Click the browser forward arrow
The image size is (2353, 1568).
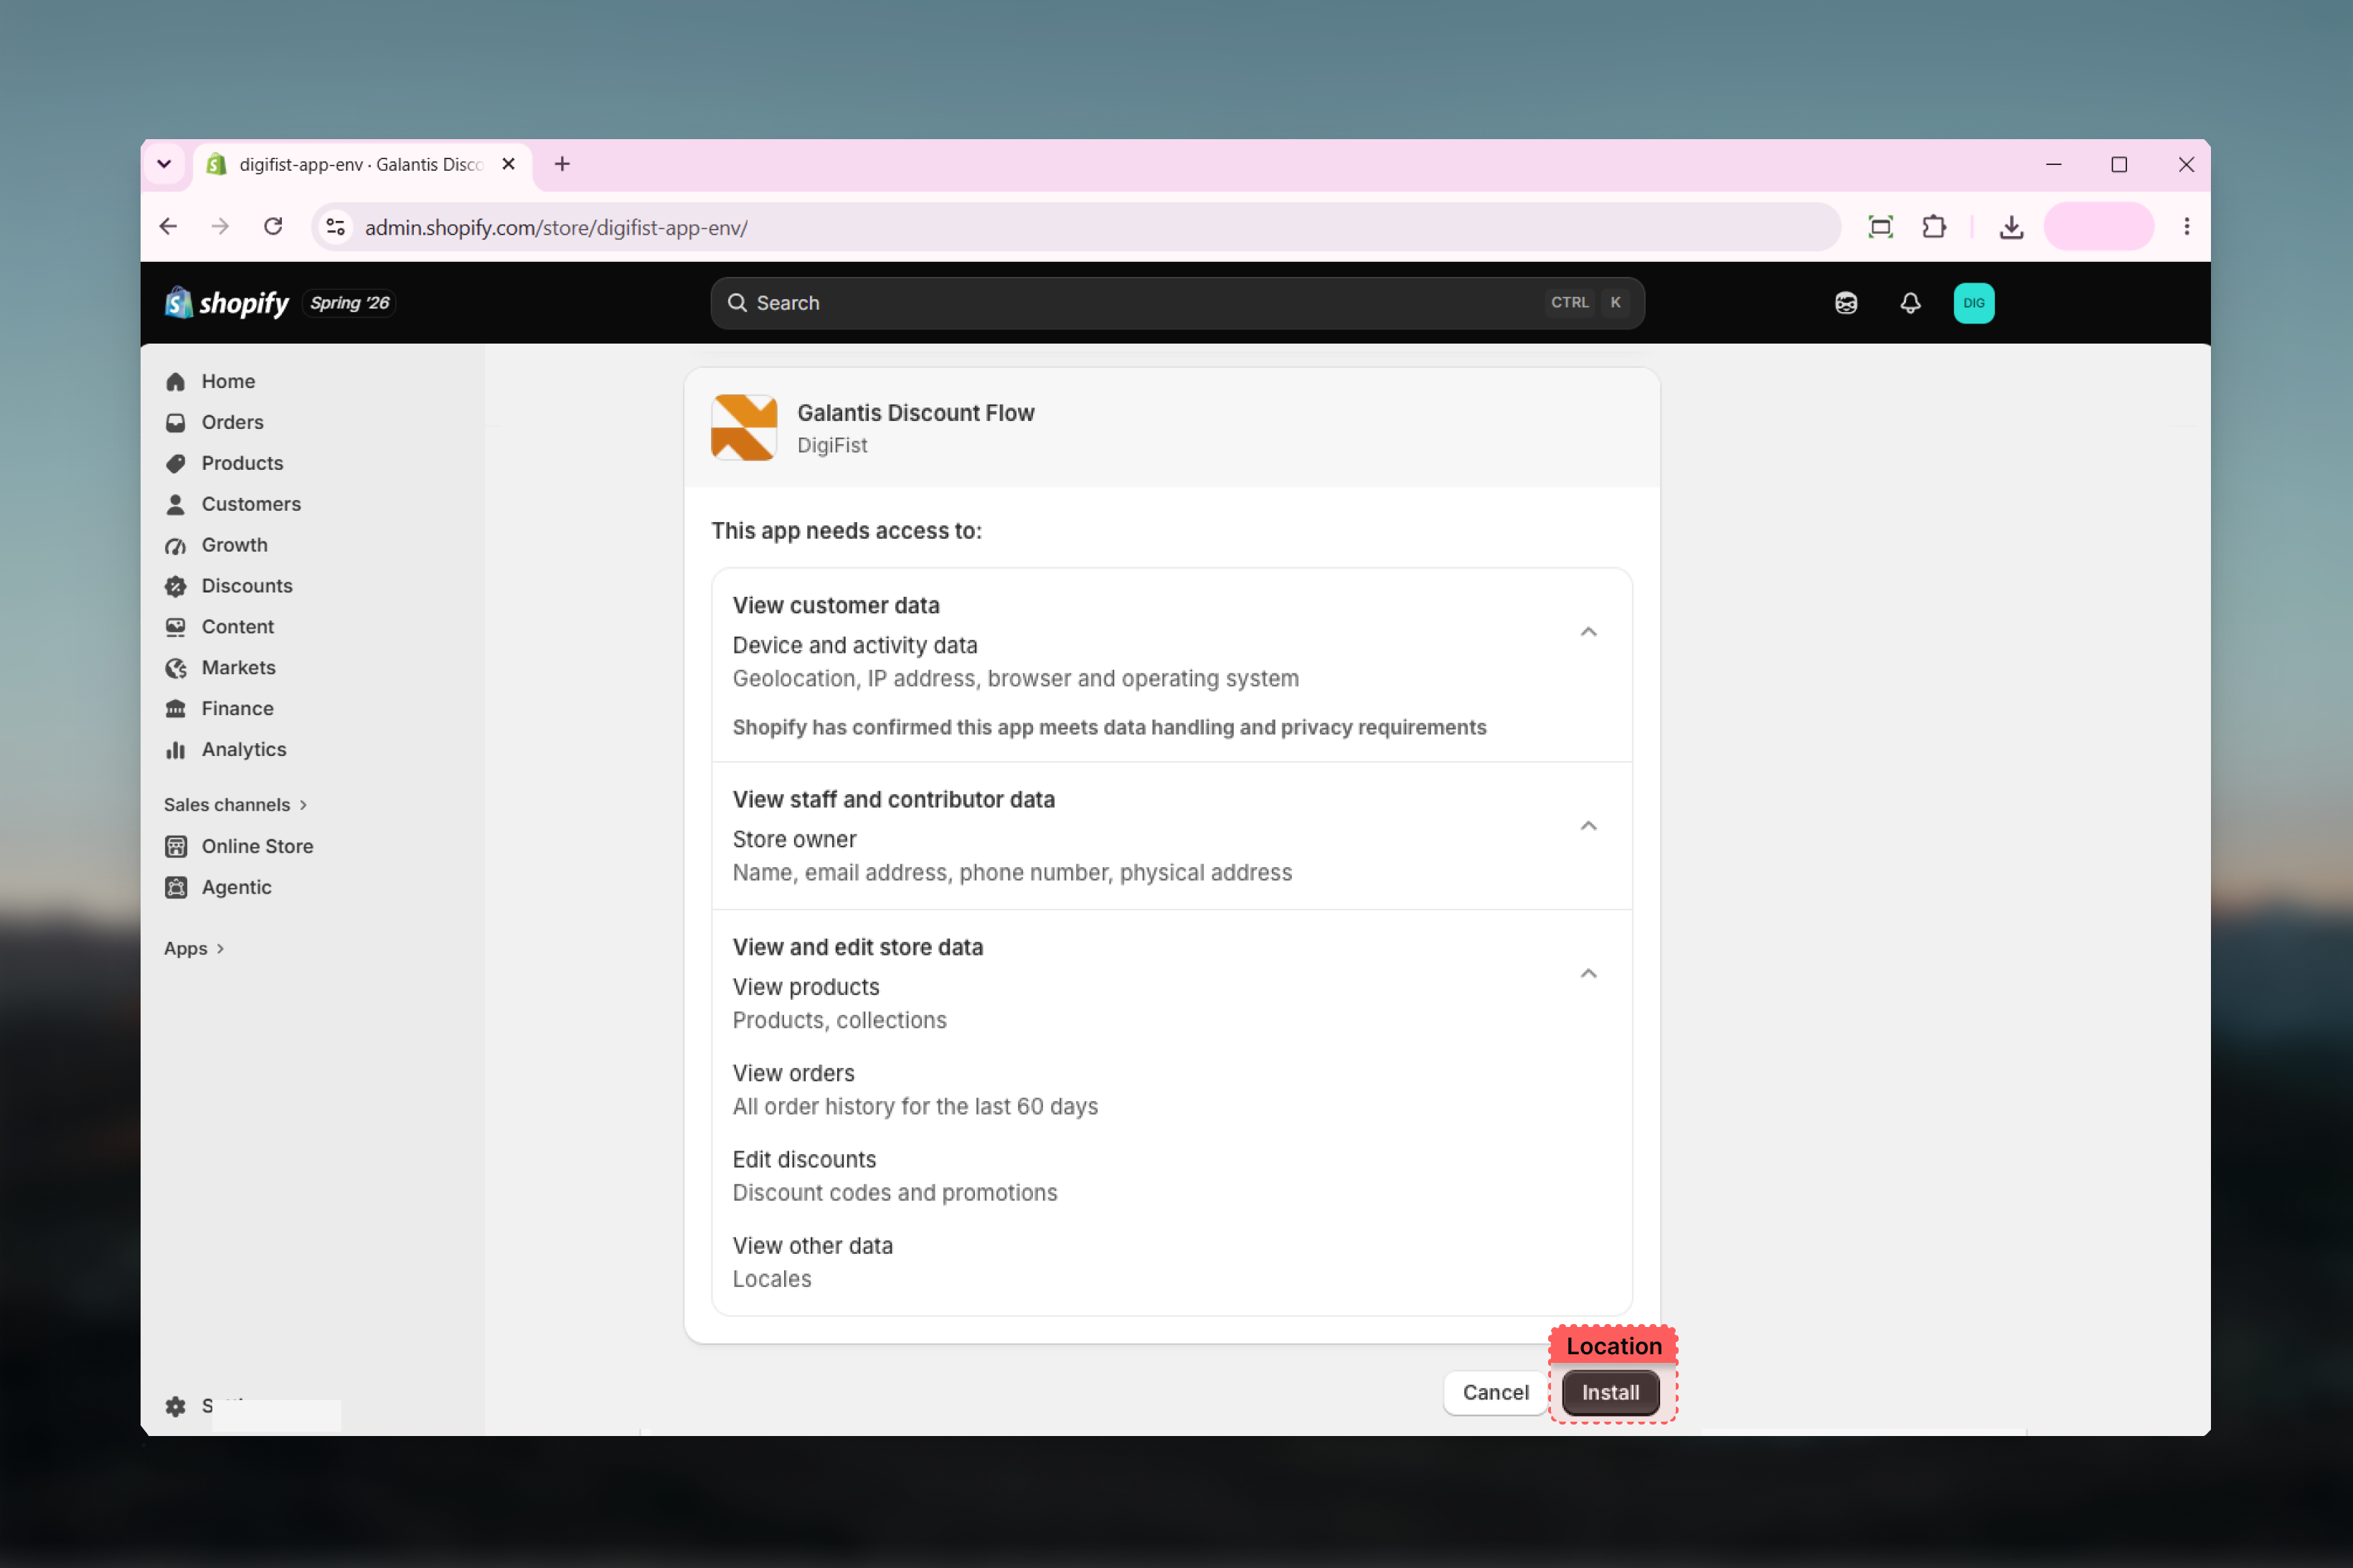pyautogui.click(x=220, y=227)
